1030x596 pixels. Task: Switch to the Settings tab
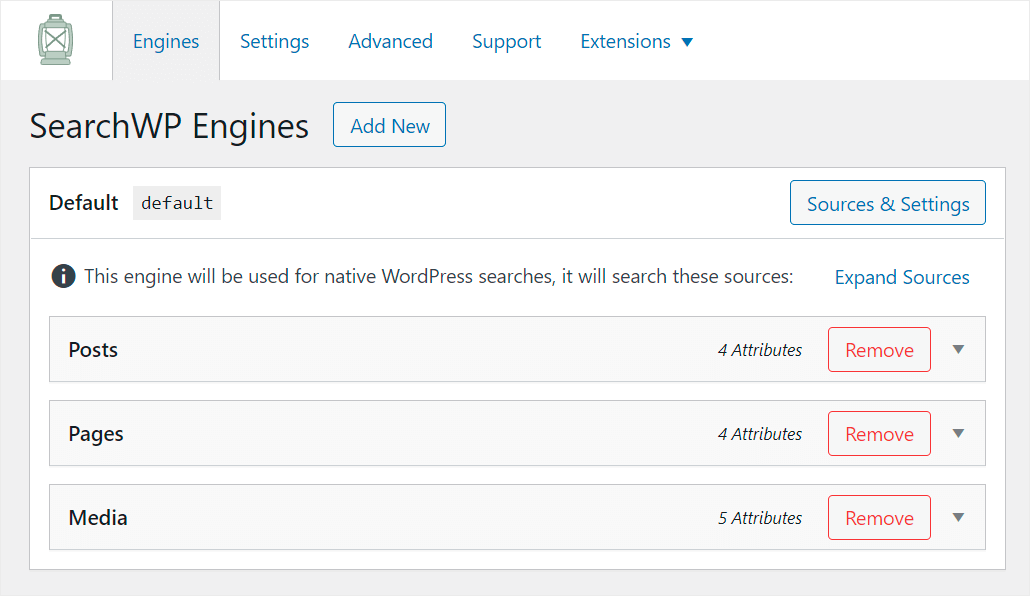275,41
